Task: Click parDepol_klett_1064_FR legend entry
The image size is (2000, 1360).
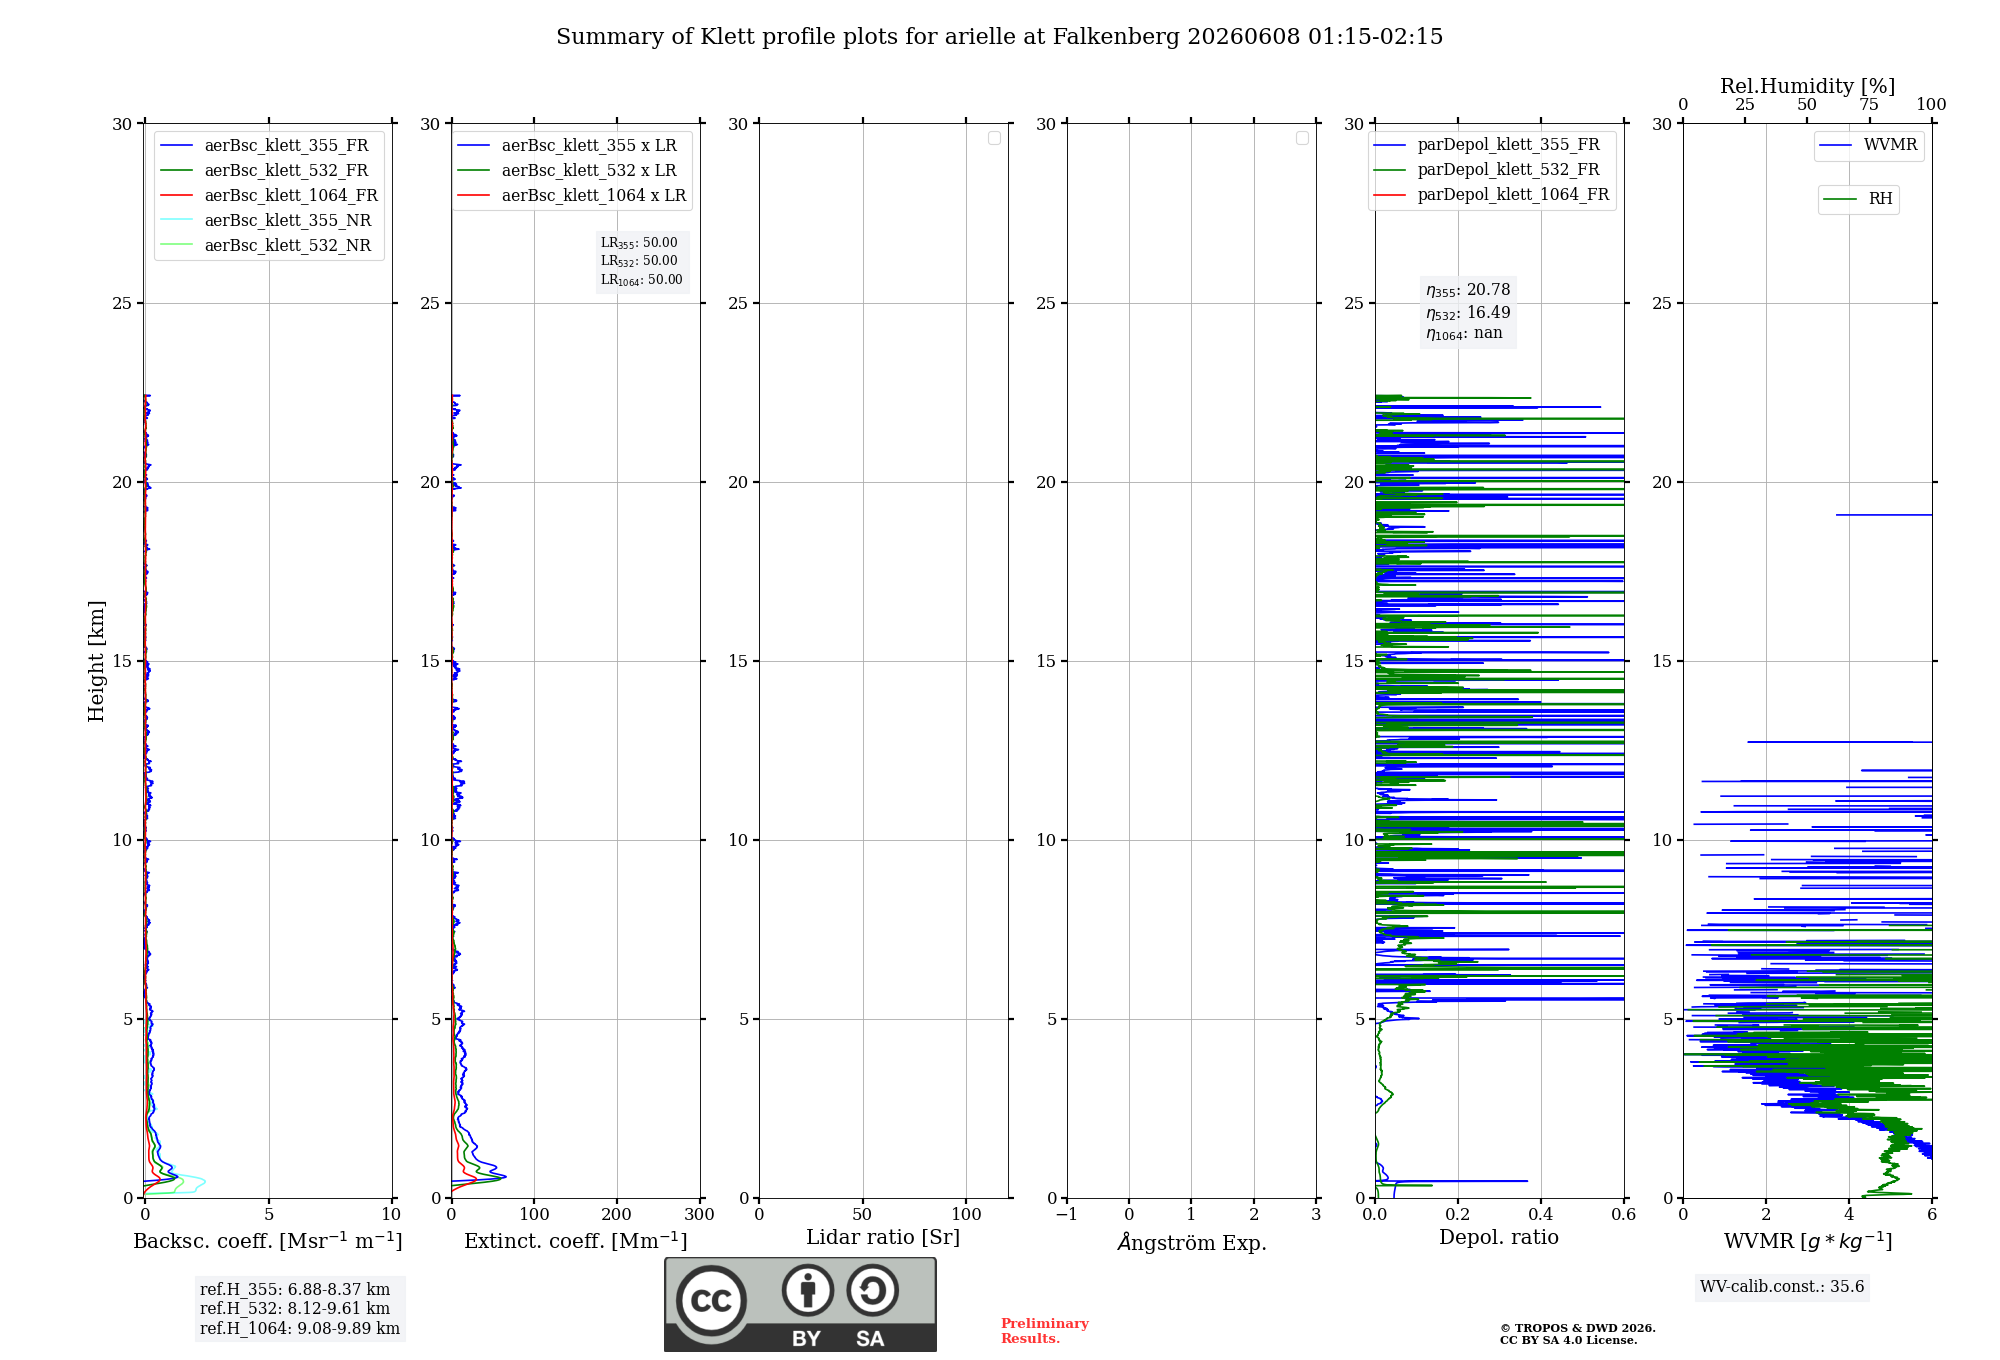Action: pyautogui.click(x=1492, y=194)
